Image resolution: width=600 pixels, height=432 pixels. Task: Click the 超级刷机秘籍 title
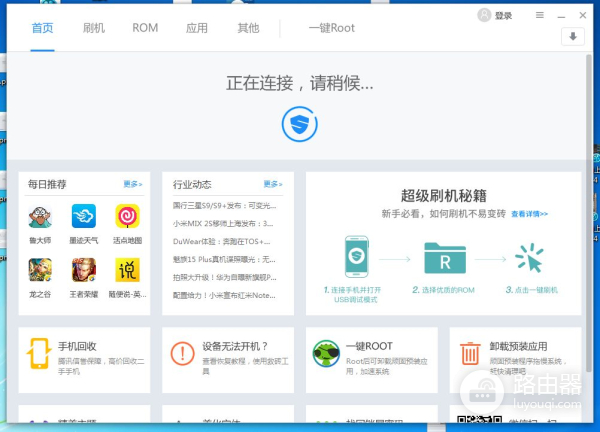(443, 196)
